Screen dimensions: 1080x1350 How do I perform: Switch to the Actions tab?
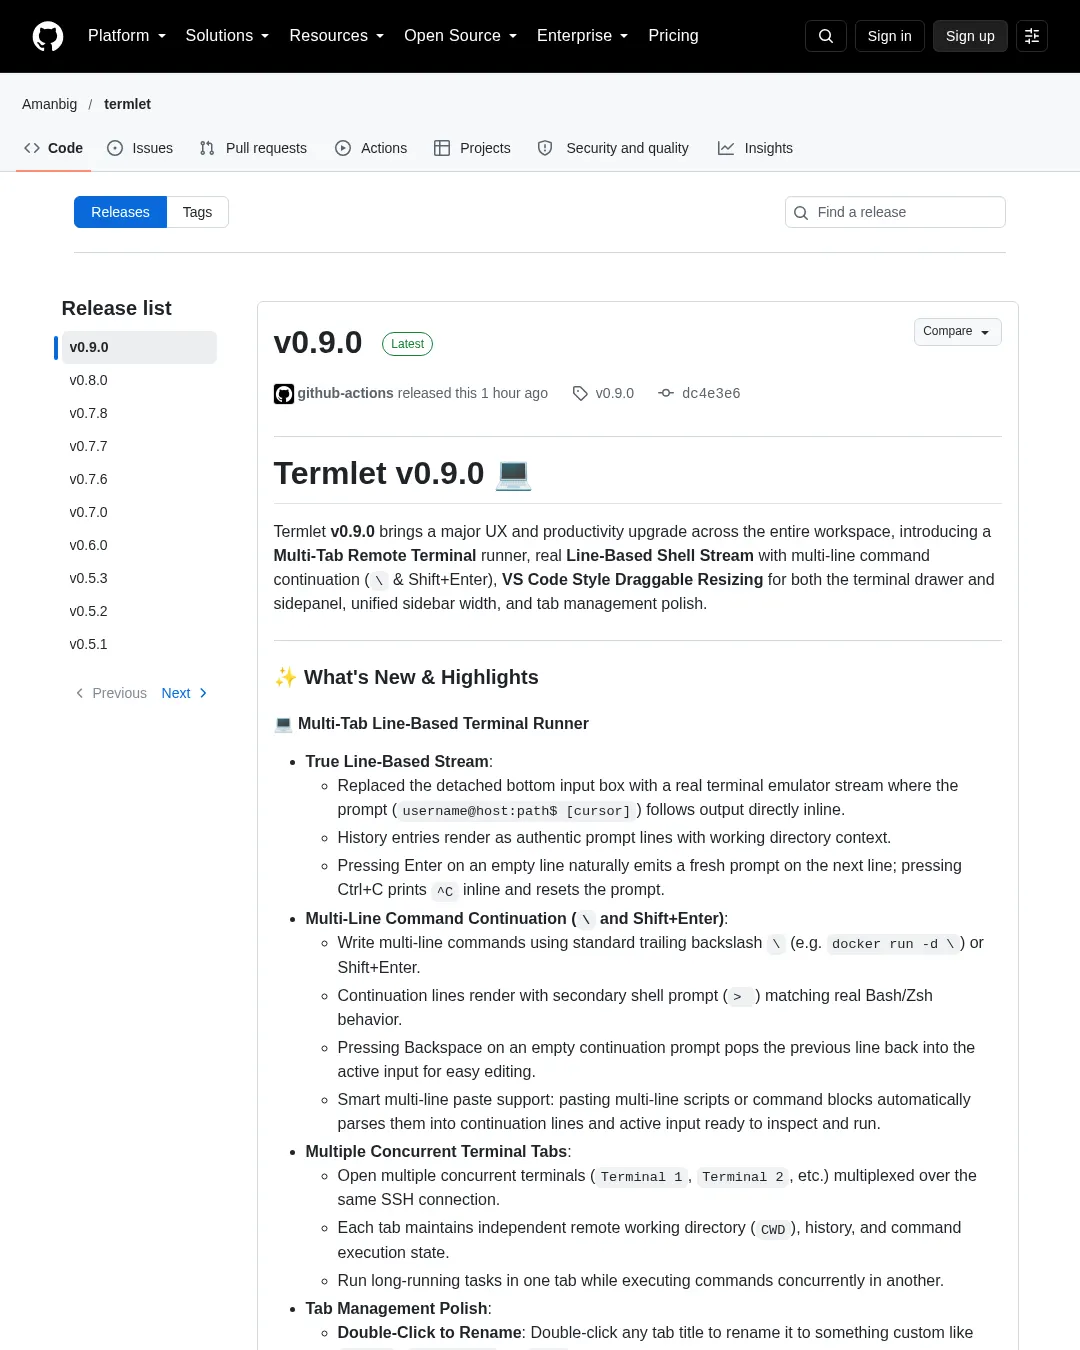point(371,148)
